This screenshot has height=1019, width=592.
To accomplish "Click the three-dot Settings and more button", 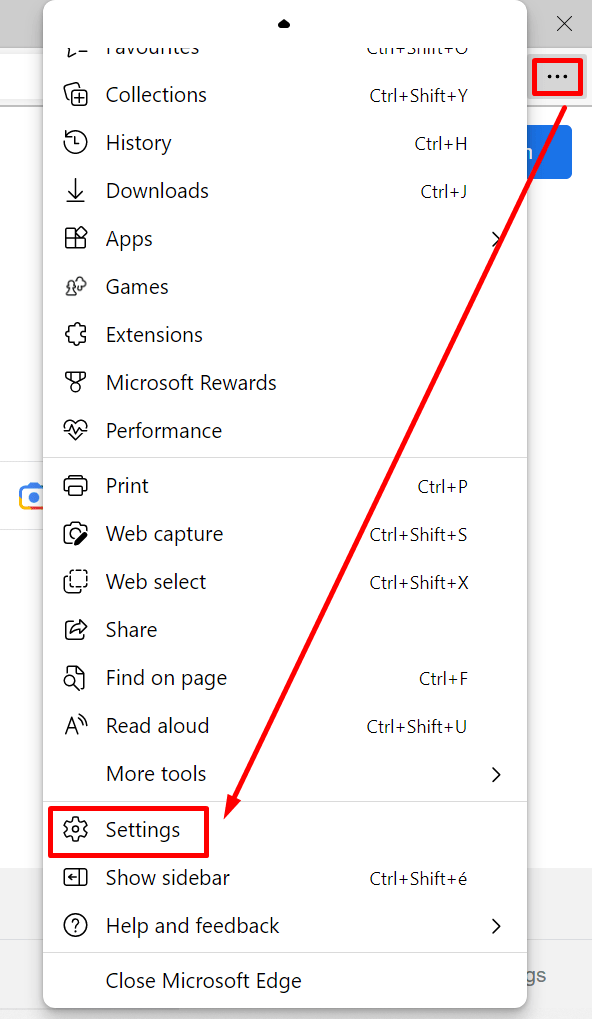I will (x=558, y=77).
